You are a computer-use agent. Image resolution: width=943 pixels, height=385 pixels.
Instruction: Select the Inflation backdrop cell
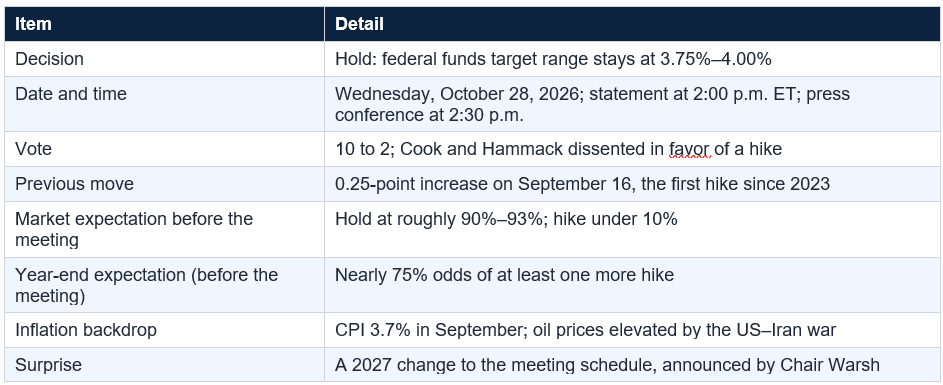coord(164,330)
